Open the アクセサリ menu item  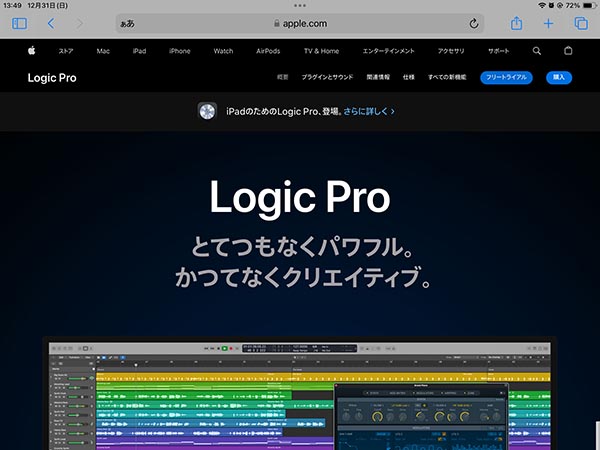451,51
